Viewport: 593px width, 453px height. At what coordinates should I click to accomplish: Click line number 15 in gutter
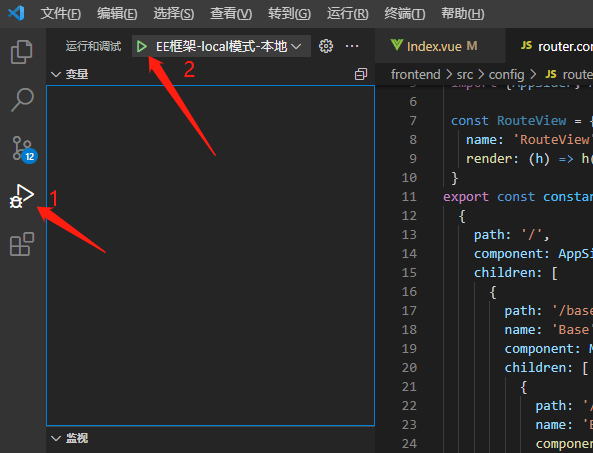(x=409, y=273)
